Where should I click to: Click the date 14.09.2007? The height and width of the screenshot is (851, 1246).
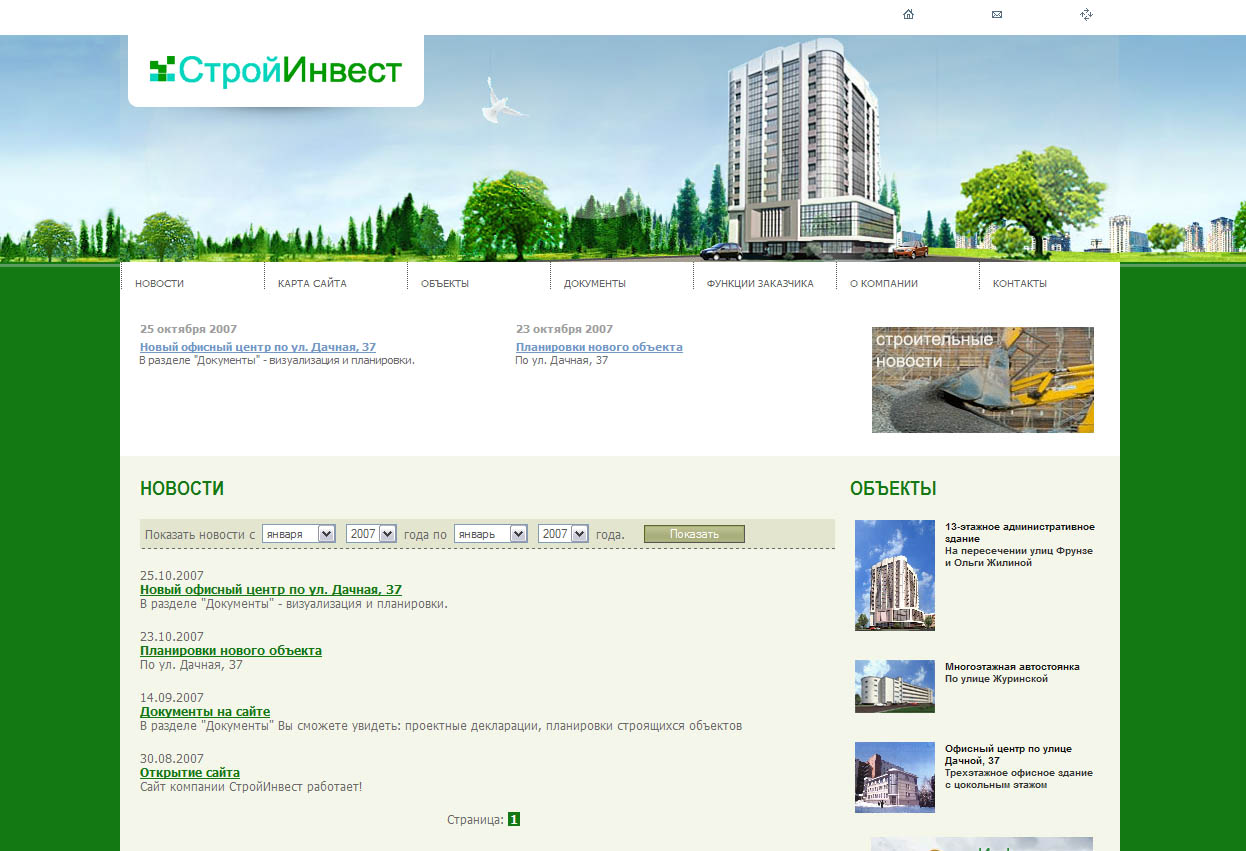172,698
